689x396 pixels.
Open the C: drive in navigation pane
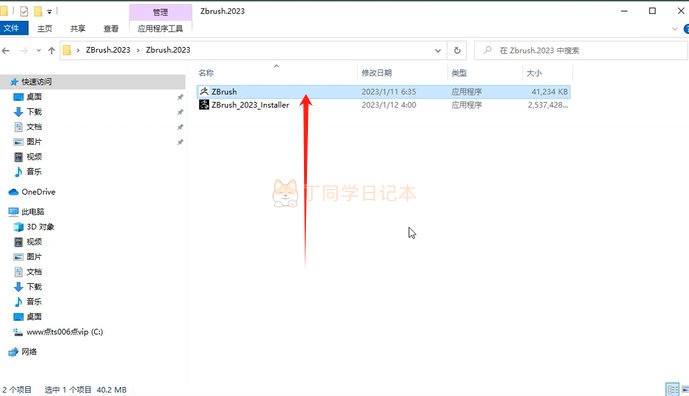(x=65, y=332)
